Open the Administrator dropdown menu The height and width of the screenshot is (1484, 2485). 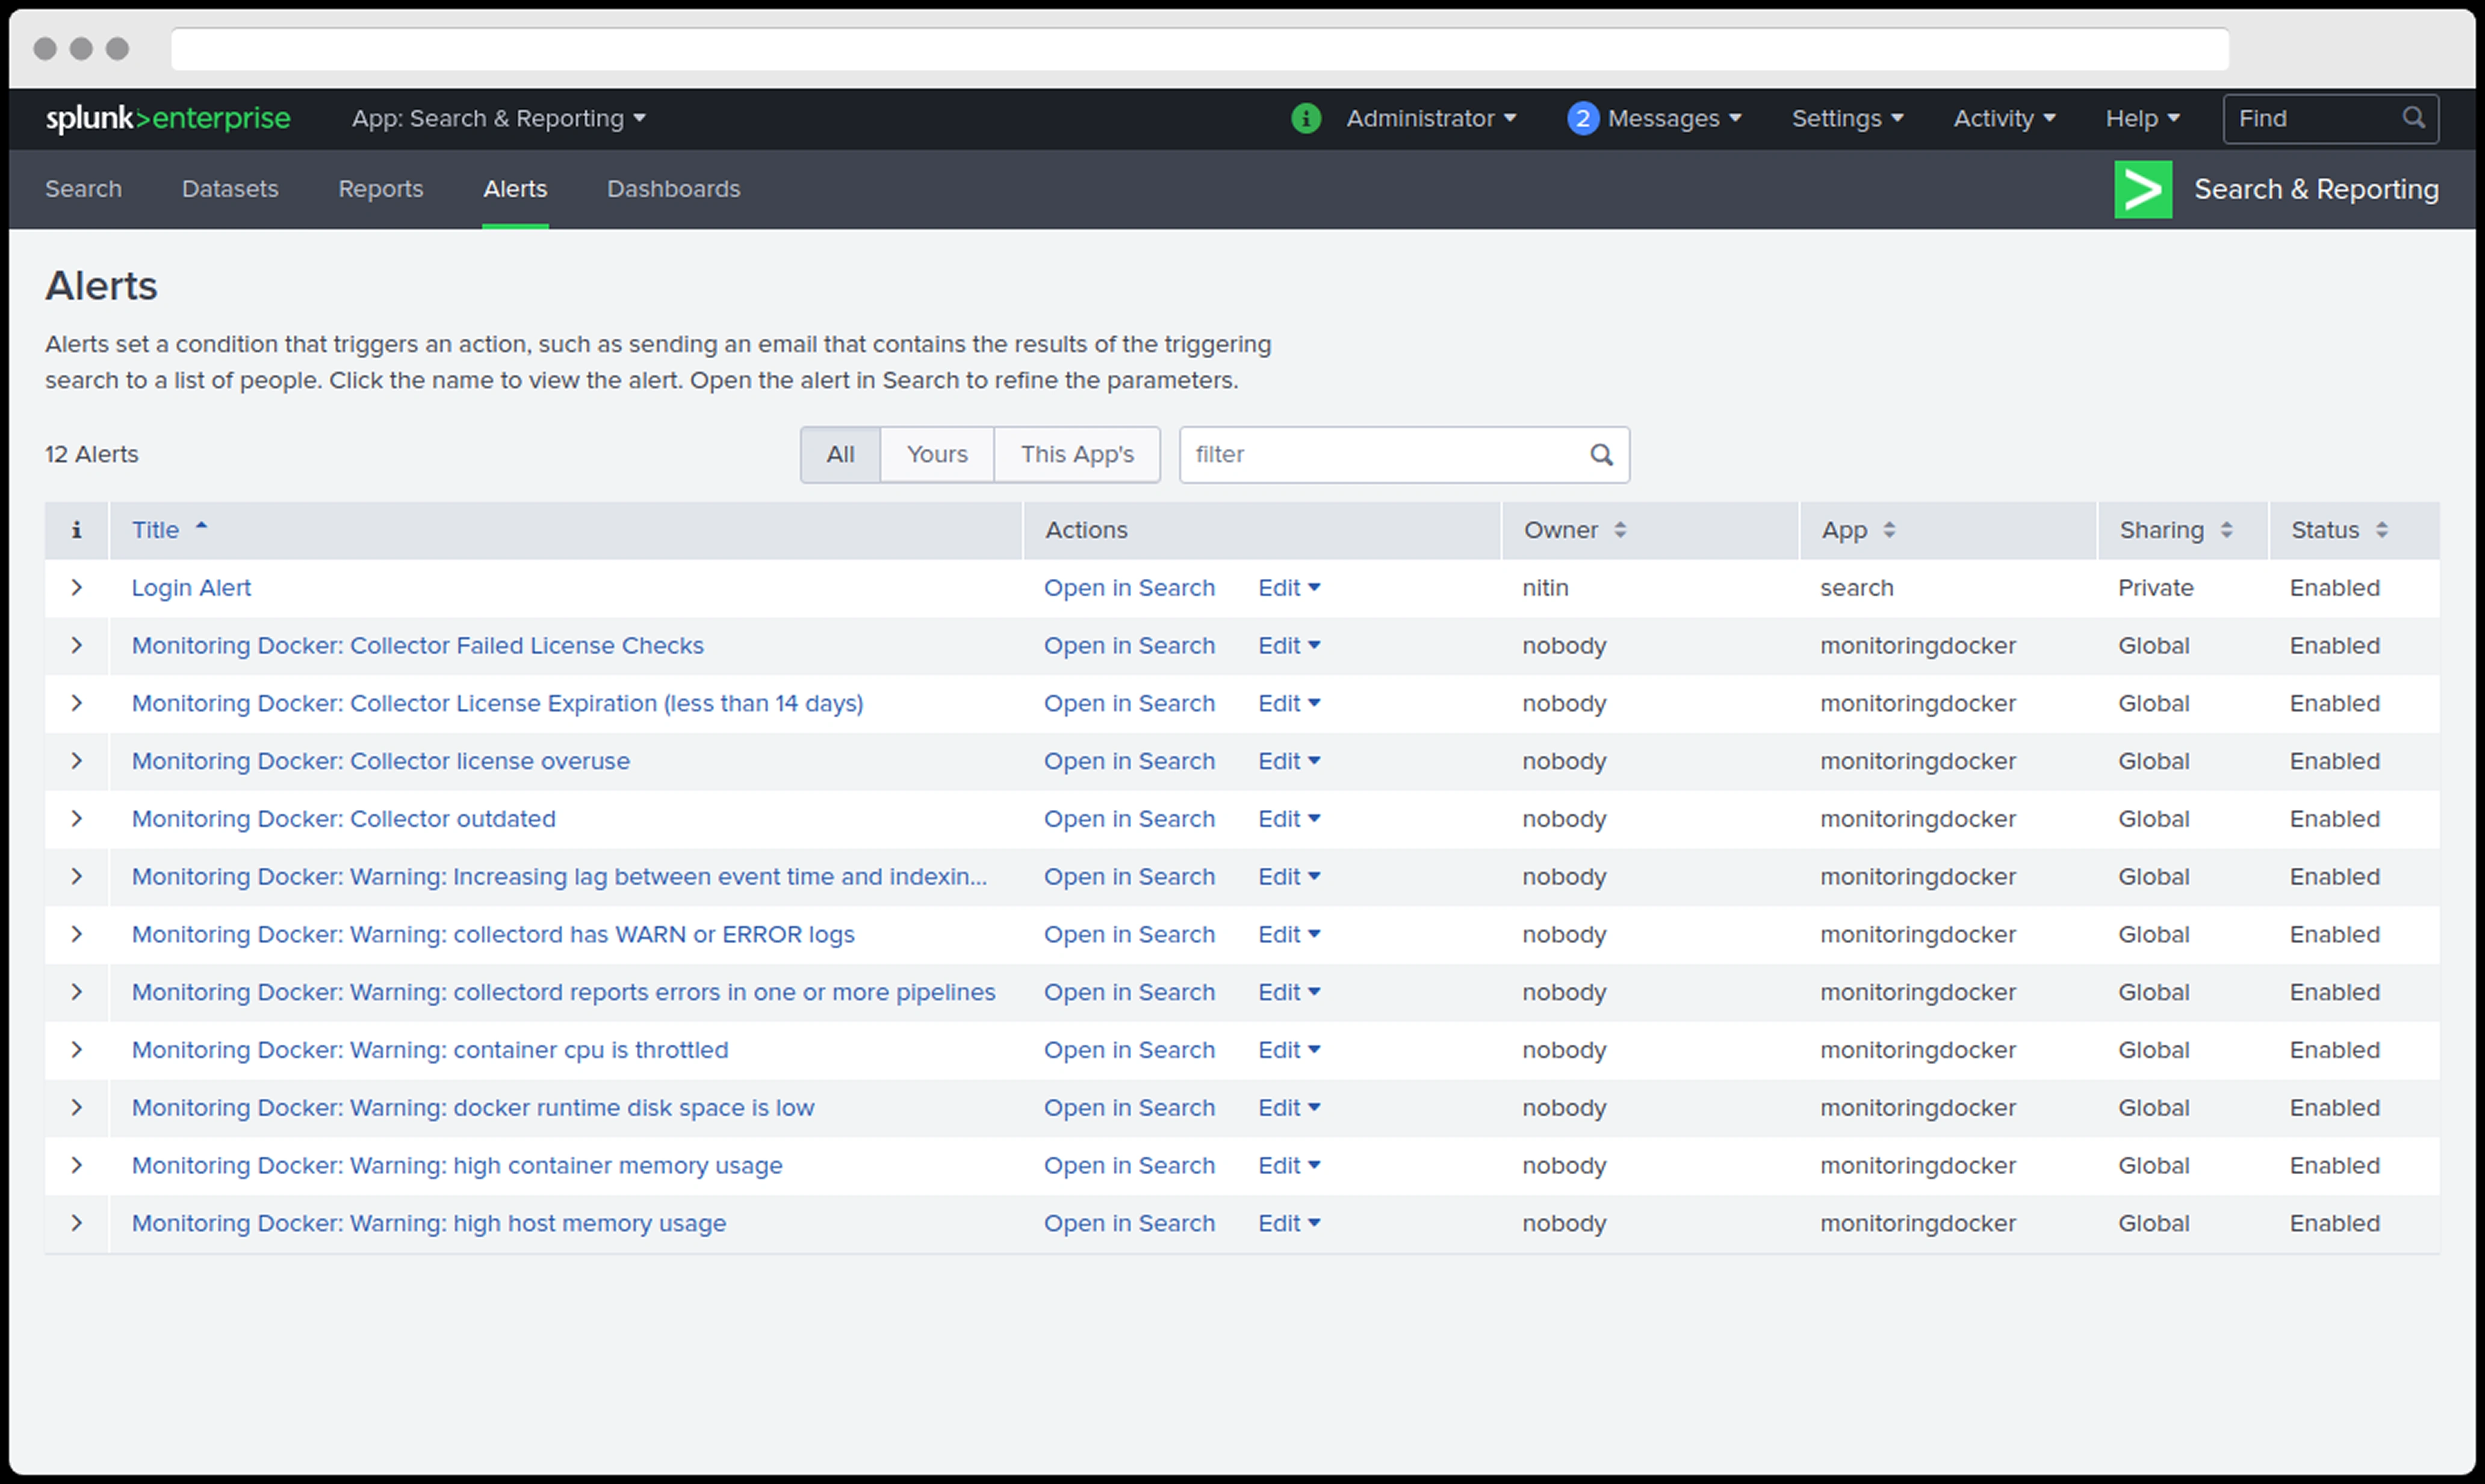pyautogui.click(x=1430, y=118)
